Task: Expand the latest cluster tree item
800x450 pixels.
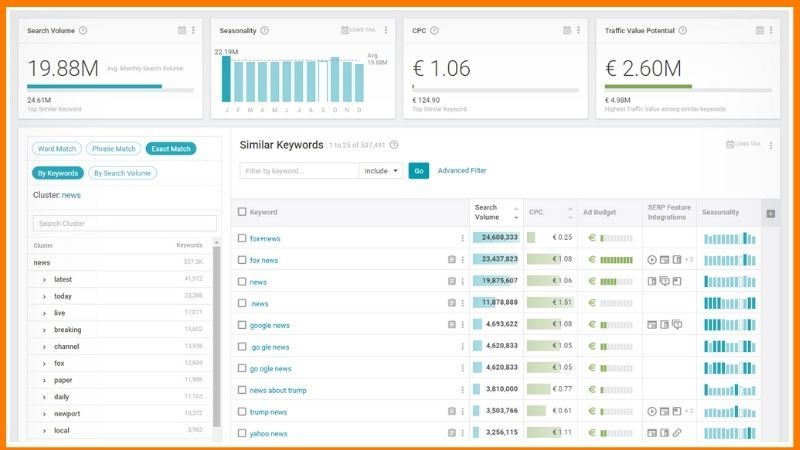Action: coord(45,279)
